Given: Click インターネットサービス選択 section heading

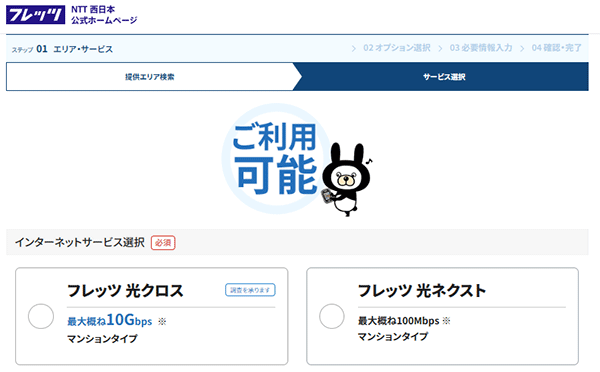Looking at the screenshot, I should click(x=80, y=242).
